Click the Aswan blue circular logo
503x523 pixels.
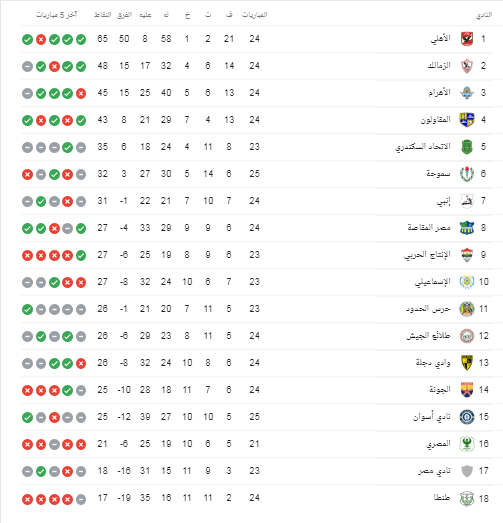pos(467,417)
